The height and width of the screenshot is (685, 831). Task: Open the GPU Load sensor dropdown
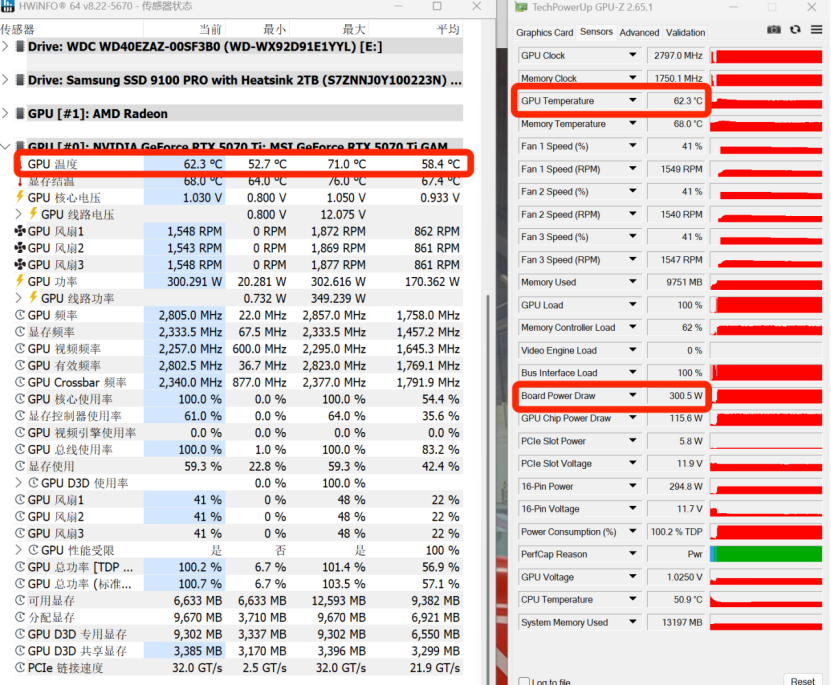point(633,305)
